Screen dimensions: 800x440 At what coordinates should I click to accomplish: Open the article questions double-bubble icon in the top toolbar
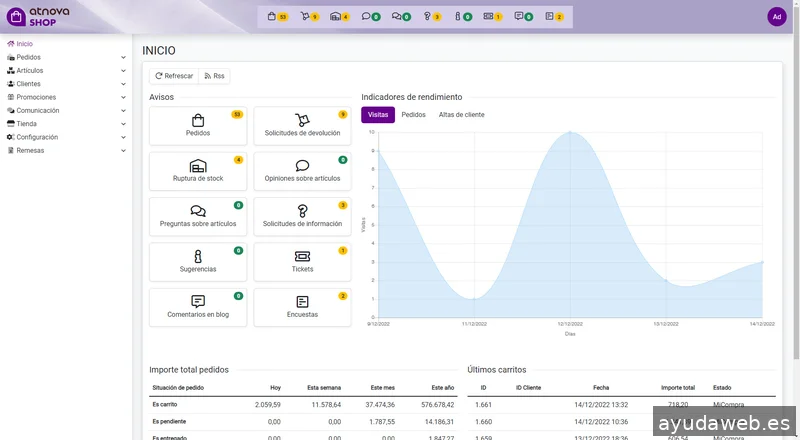[396, 16]
